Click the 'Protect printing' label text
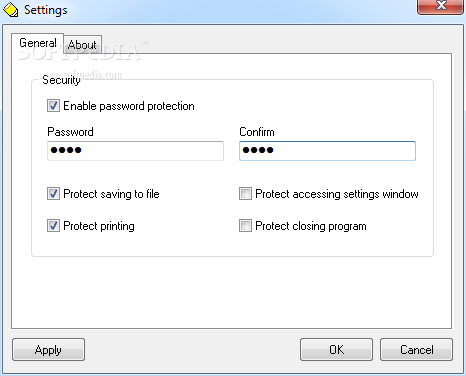 click(x=99, y=226)
